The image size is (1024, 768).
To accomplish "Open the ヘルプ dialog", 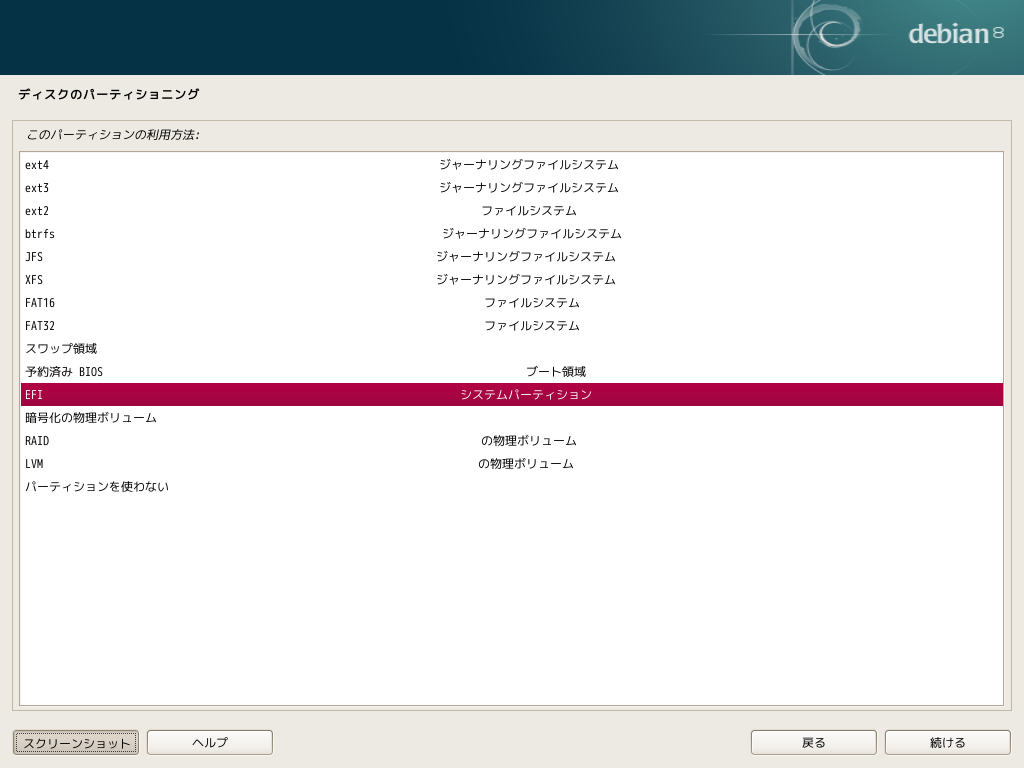I will (209, 742).
